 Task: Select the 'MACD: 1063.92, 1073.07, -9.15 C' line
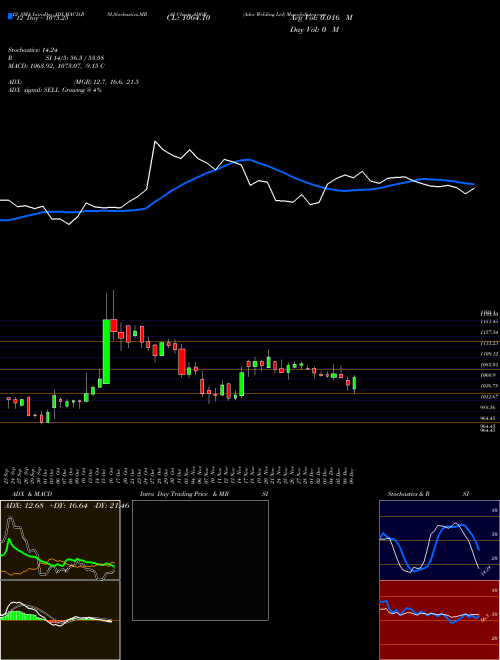click(x=56, y=66)
